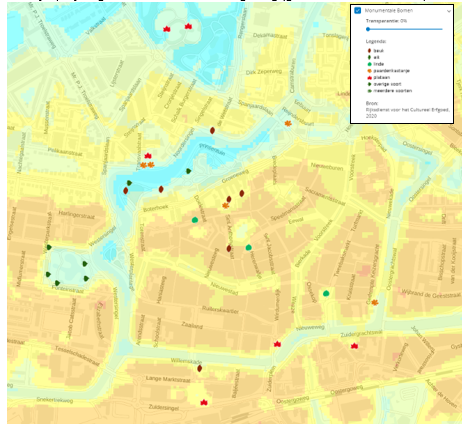Image resolution: width=468 pixels, height=428 pixels.
Task: Click the beuk marker nearest Sacramentsstraat
Action: click(242, 193)
